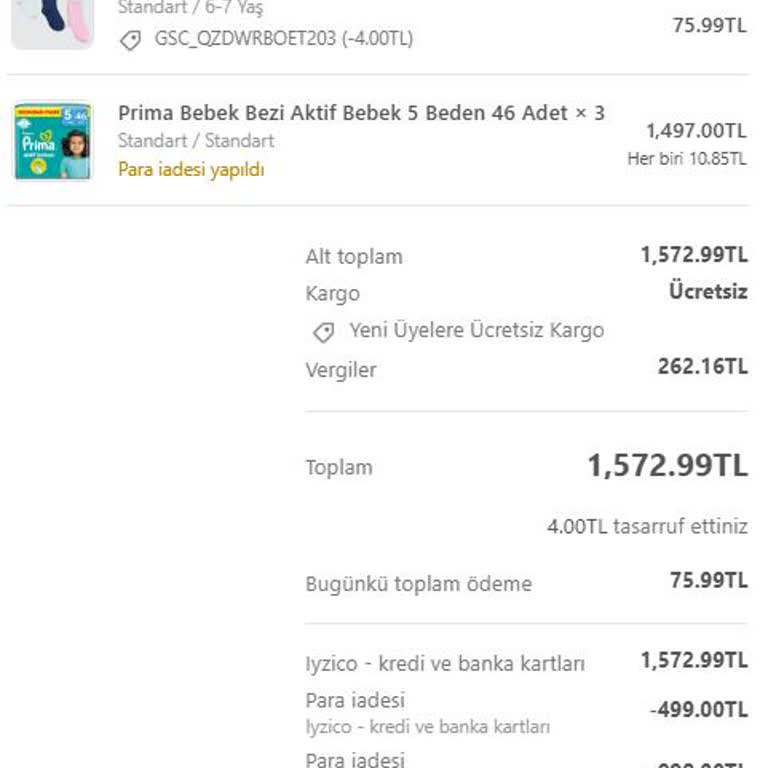The height and width of the screenshot is (768, 768).
Task: Click the -499.00TL refund amount
Action: tap(699, 710)
